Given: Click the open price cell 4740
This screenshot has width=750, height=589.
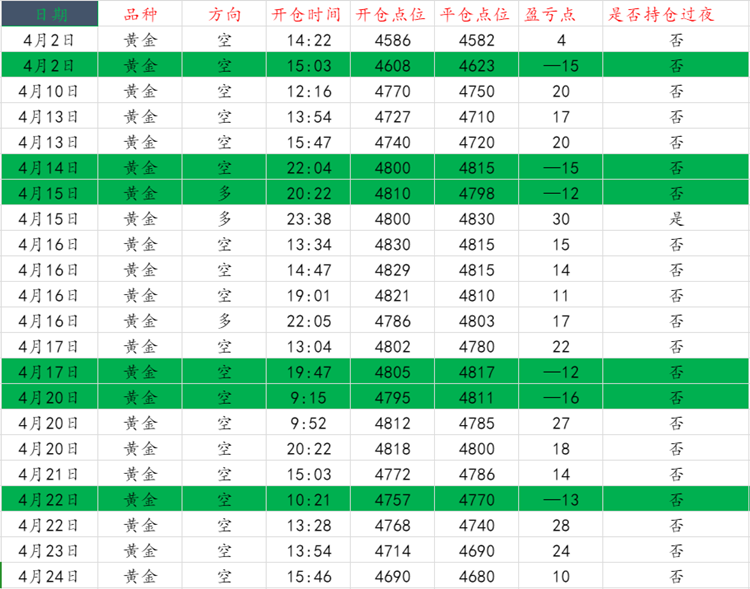Looking at the screenshot, I should pyautogui.click(x=393, y=142).
